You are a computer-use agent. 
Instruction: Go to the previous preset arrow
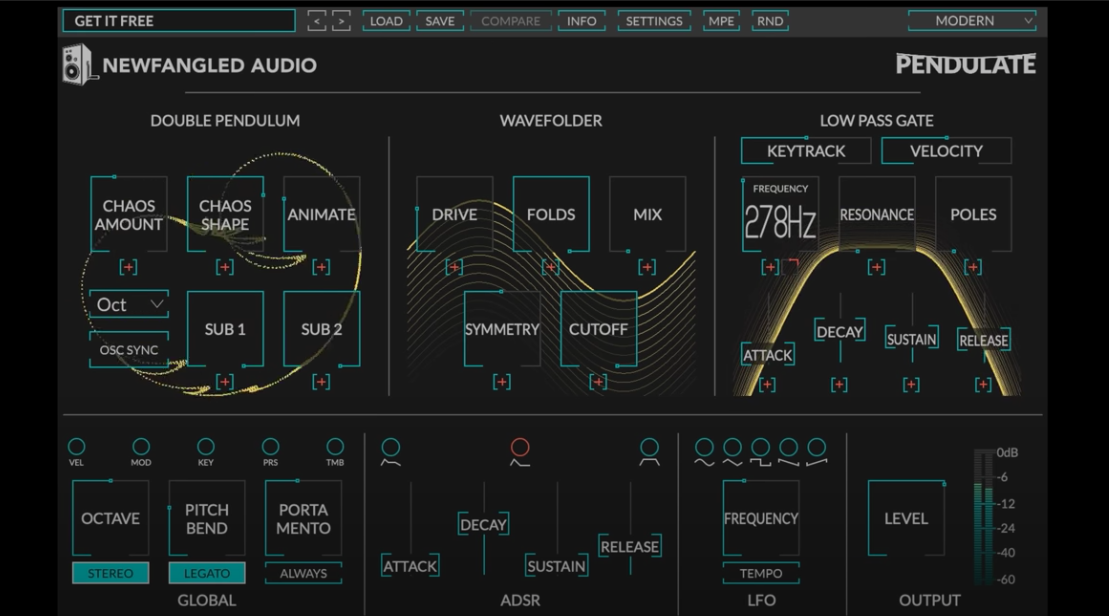(x=317, y=21)
